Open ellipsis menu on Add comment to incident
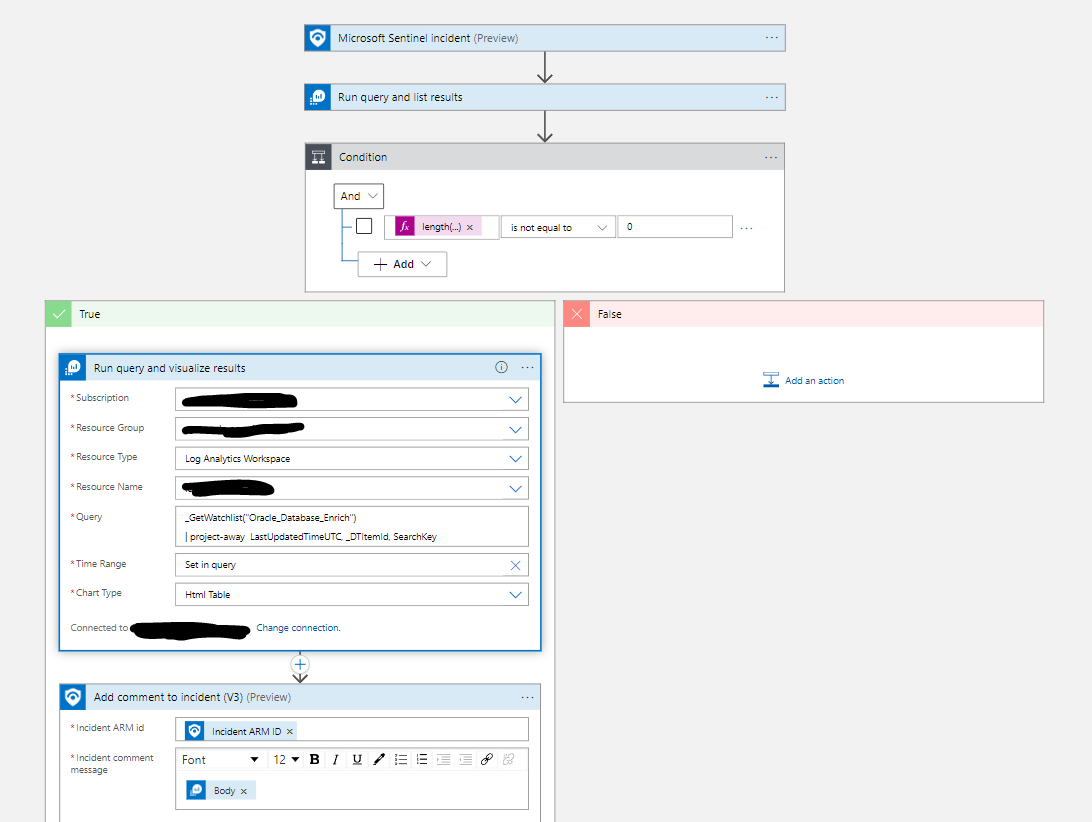1092x822 pixels. coord(527,697)
